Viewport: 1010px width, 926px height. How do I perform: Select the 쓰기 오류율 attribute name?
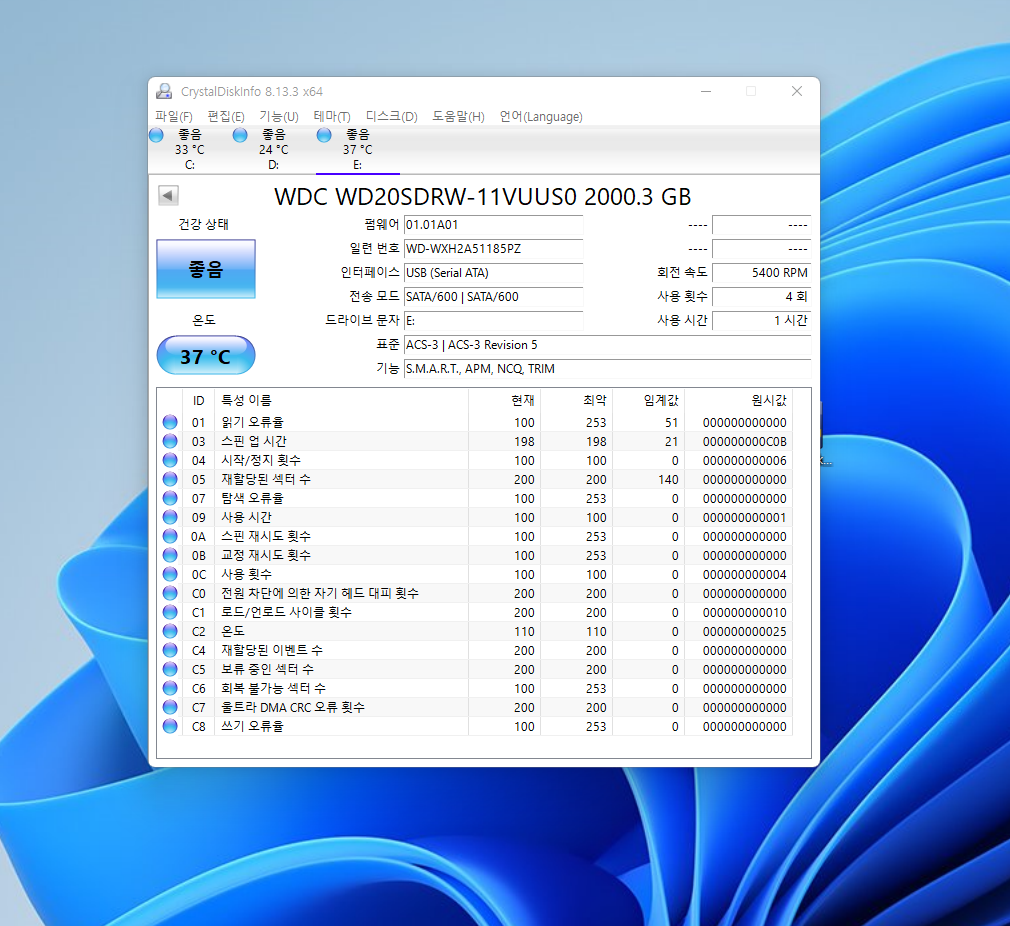pos(252,726)
